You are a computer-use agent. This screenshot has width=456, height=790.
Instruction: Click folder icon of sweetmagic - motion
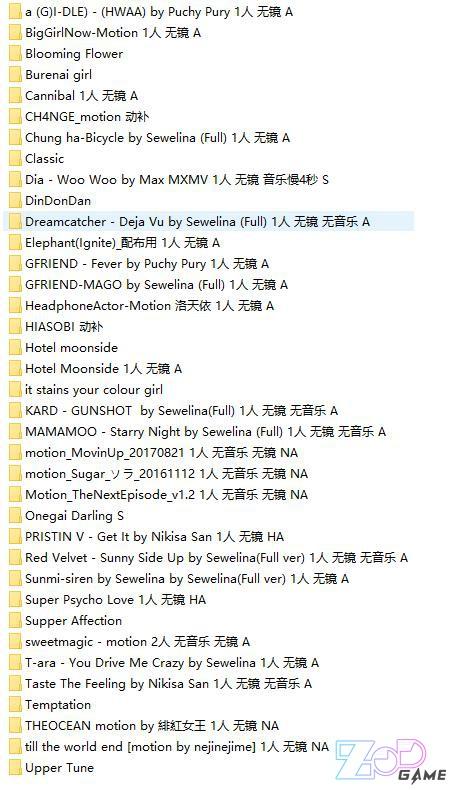15,641
